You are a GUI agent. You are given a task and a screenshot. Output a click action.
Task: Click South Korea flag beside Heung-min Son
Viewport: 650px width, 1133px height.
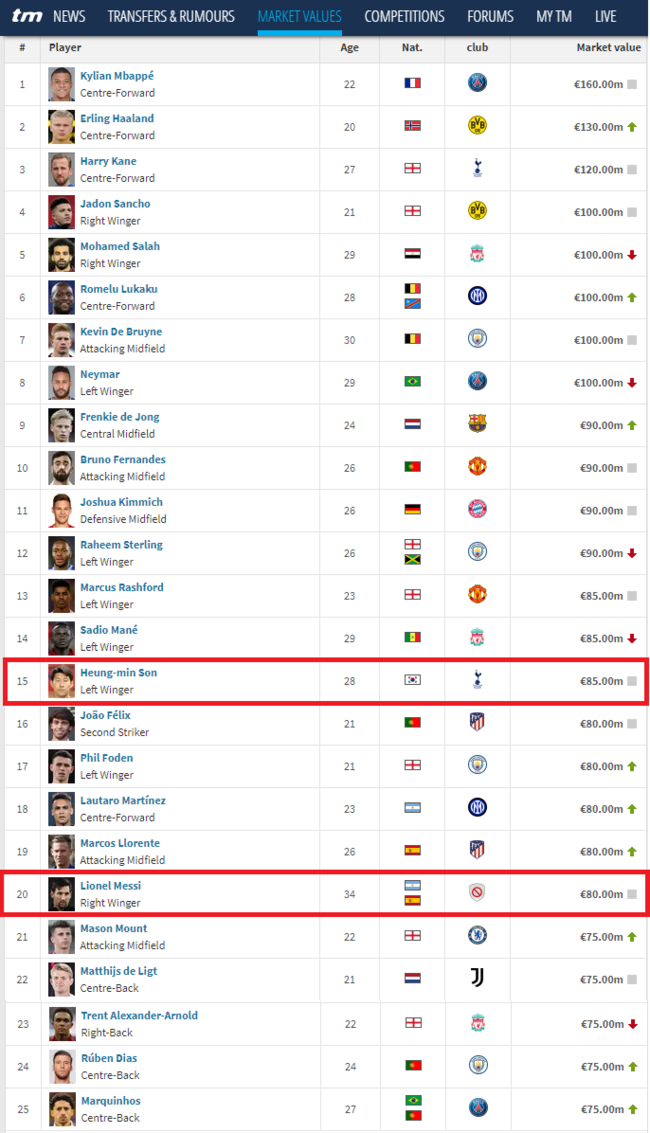coord(412,680)
